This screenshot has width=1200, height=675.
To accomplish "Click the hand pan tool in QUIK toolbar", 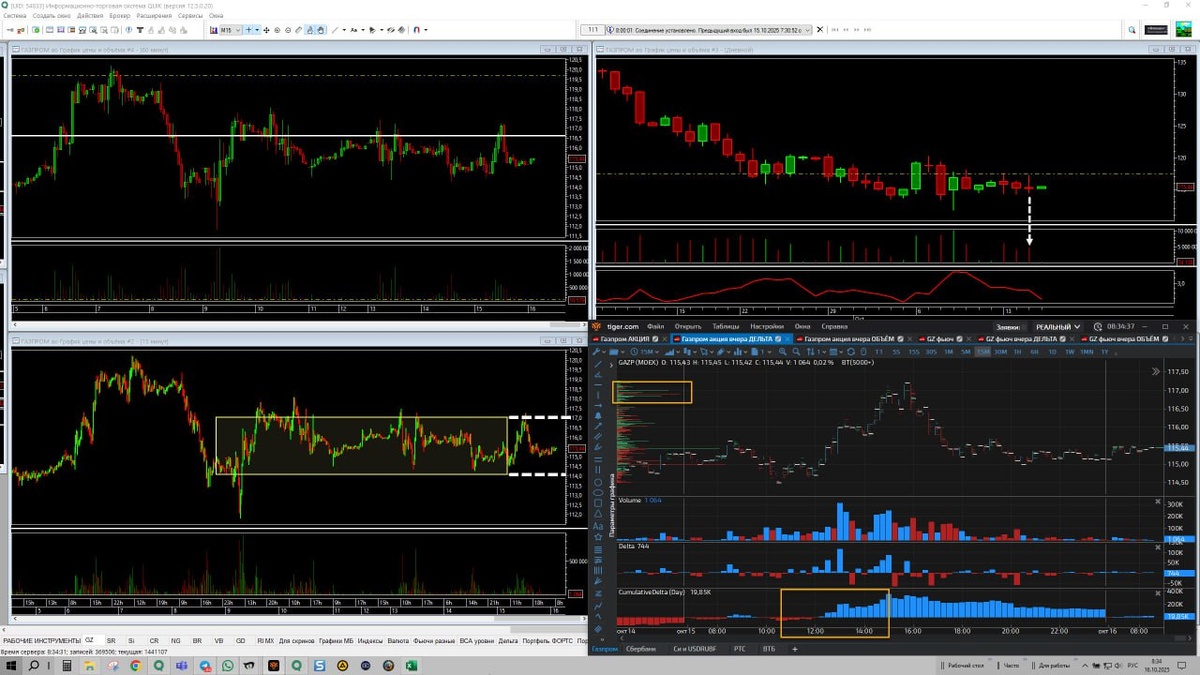I will click(320, 30).
